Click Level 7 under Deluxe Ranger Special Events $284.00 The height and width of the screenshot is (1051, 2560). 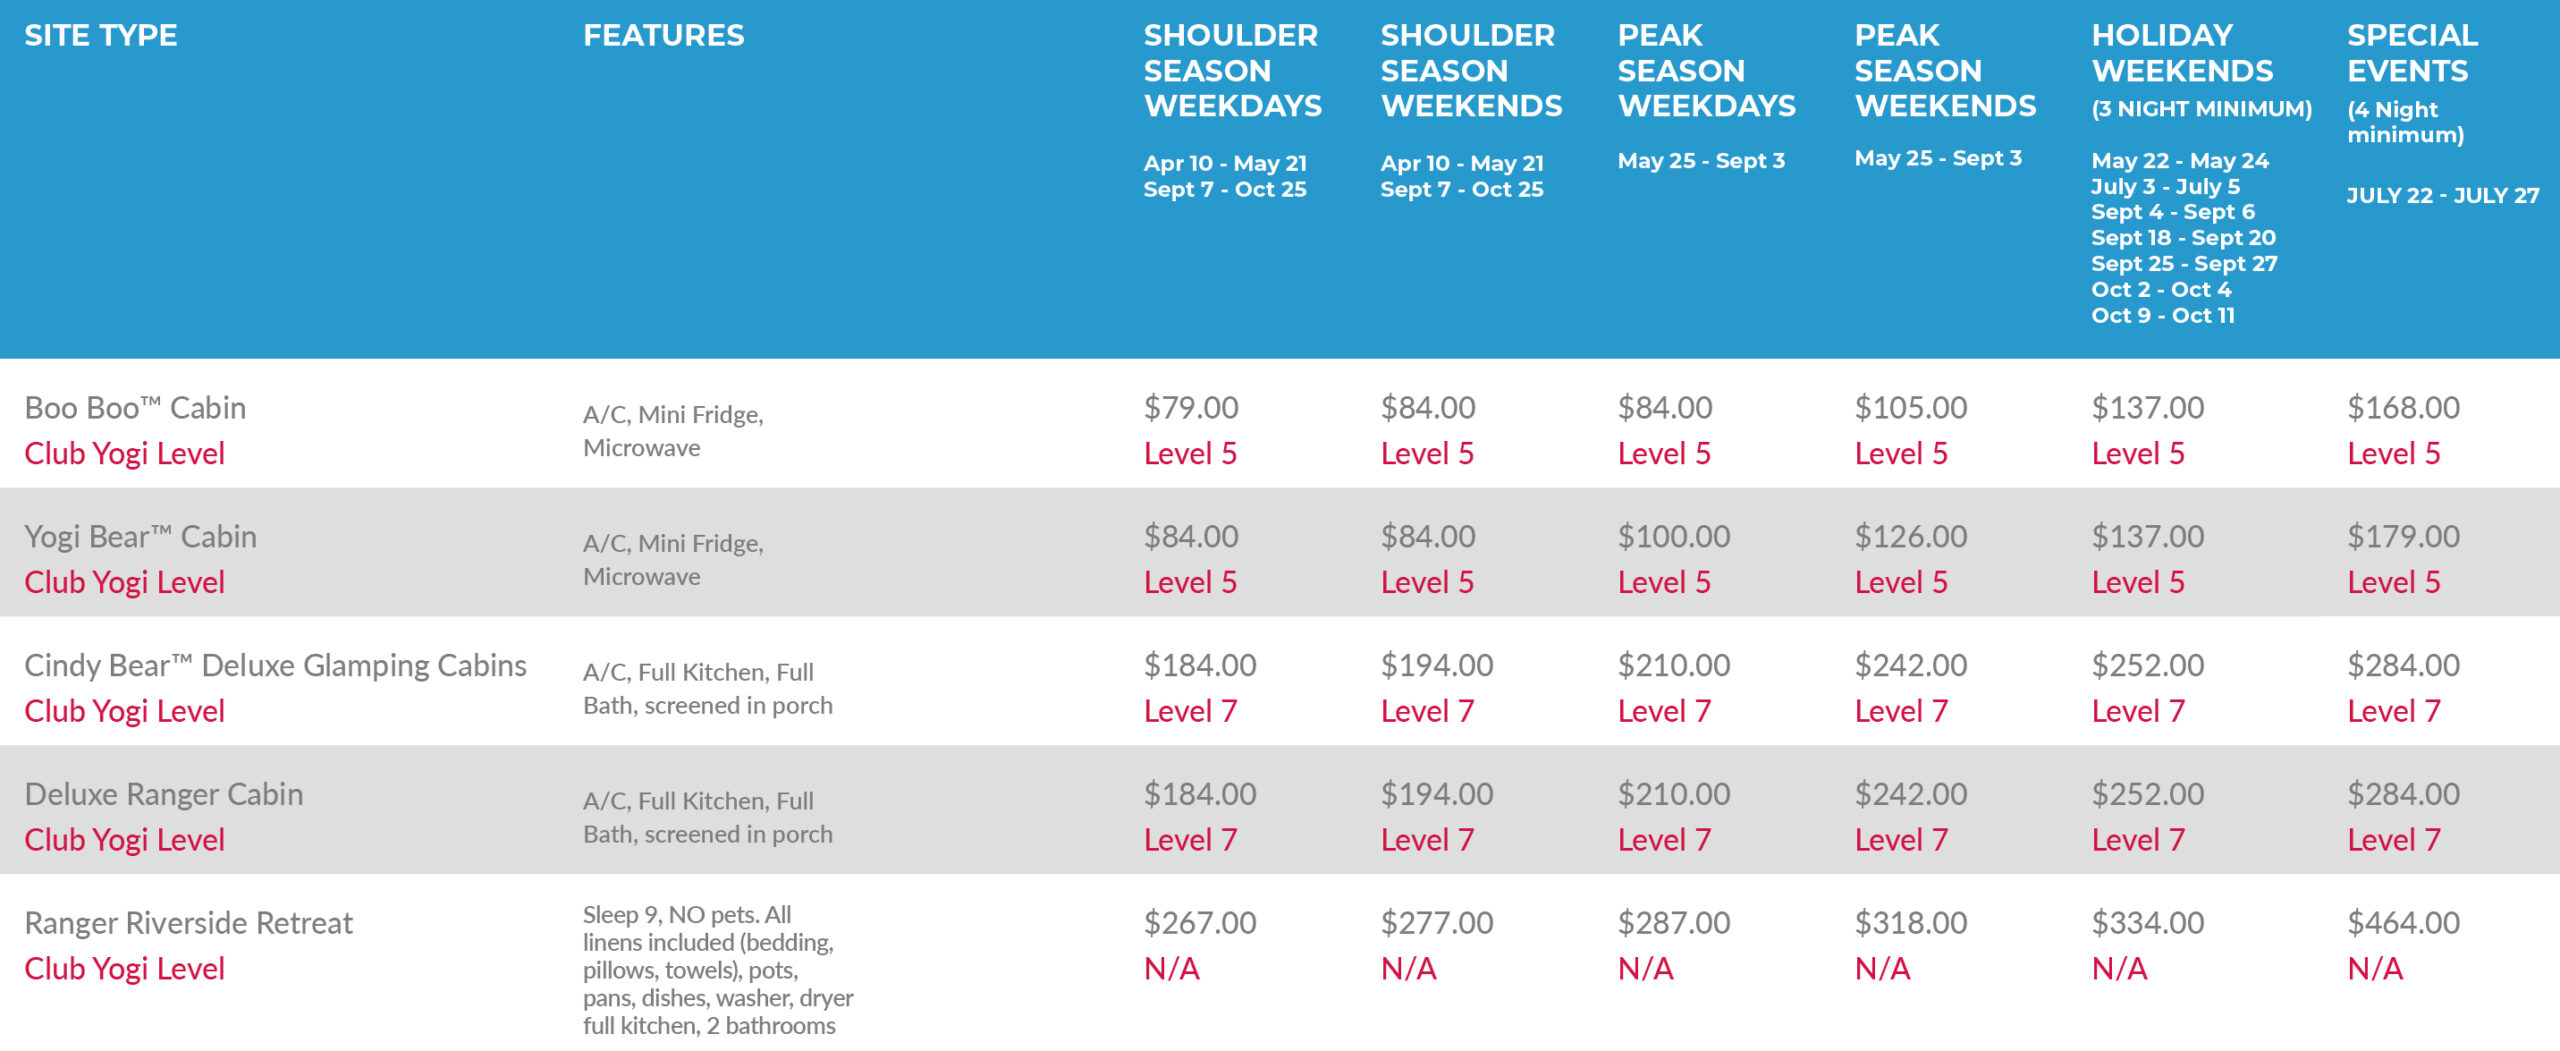(2393, 840)
